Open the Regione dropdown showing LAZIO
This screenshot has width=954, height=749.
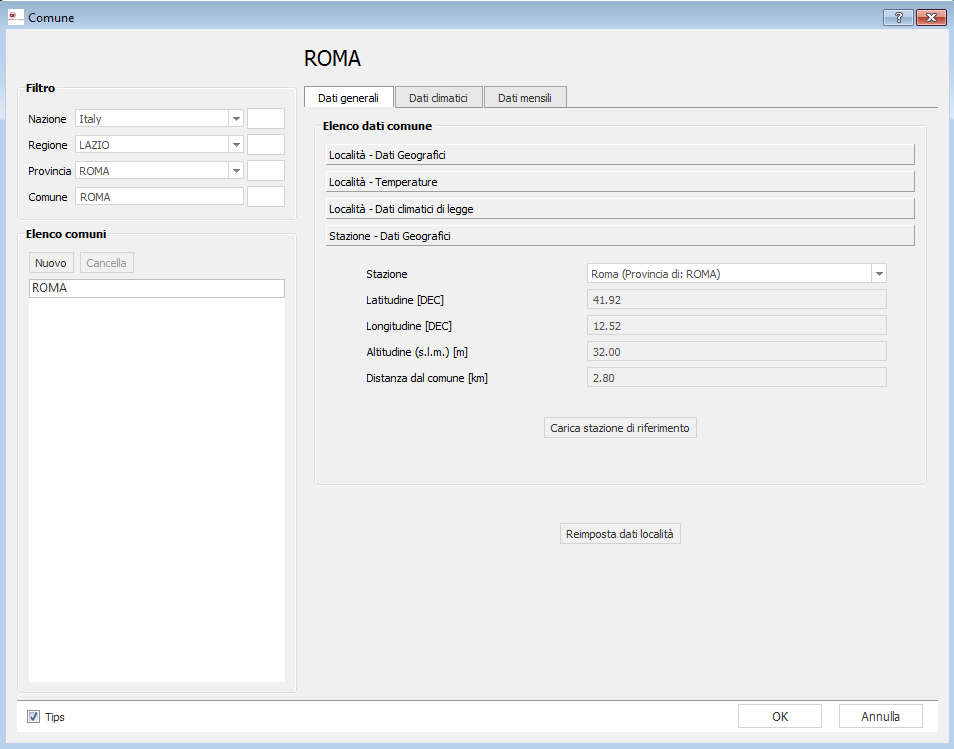click(236, 145)
